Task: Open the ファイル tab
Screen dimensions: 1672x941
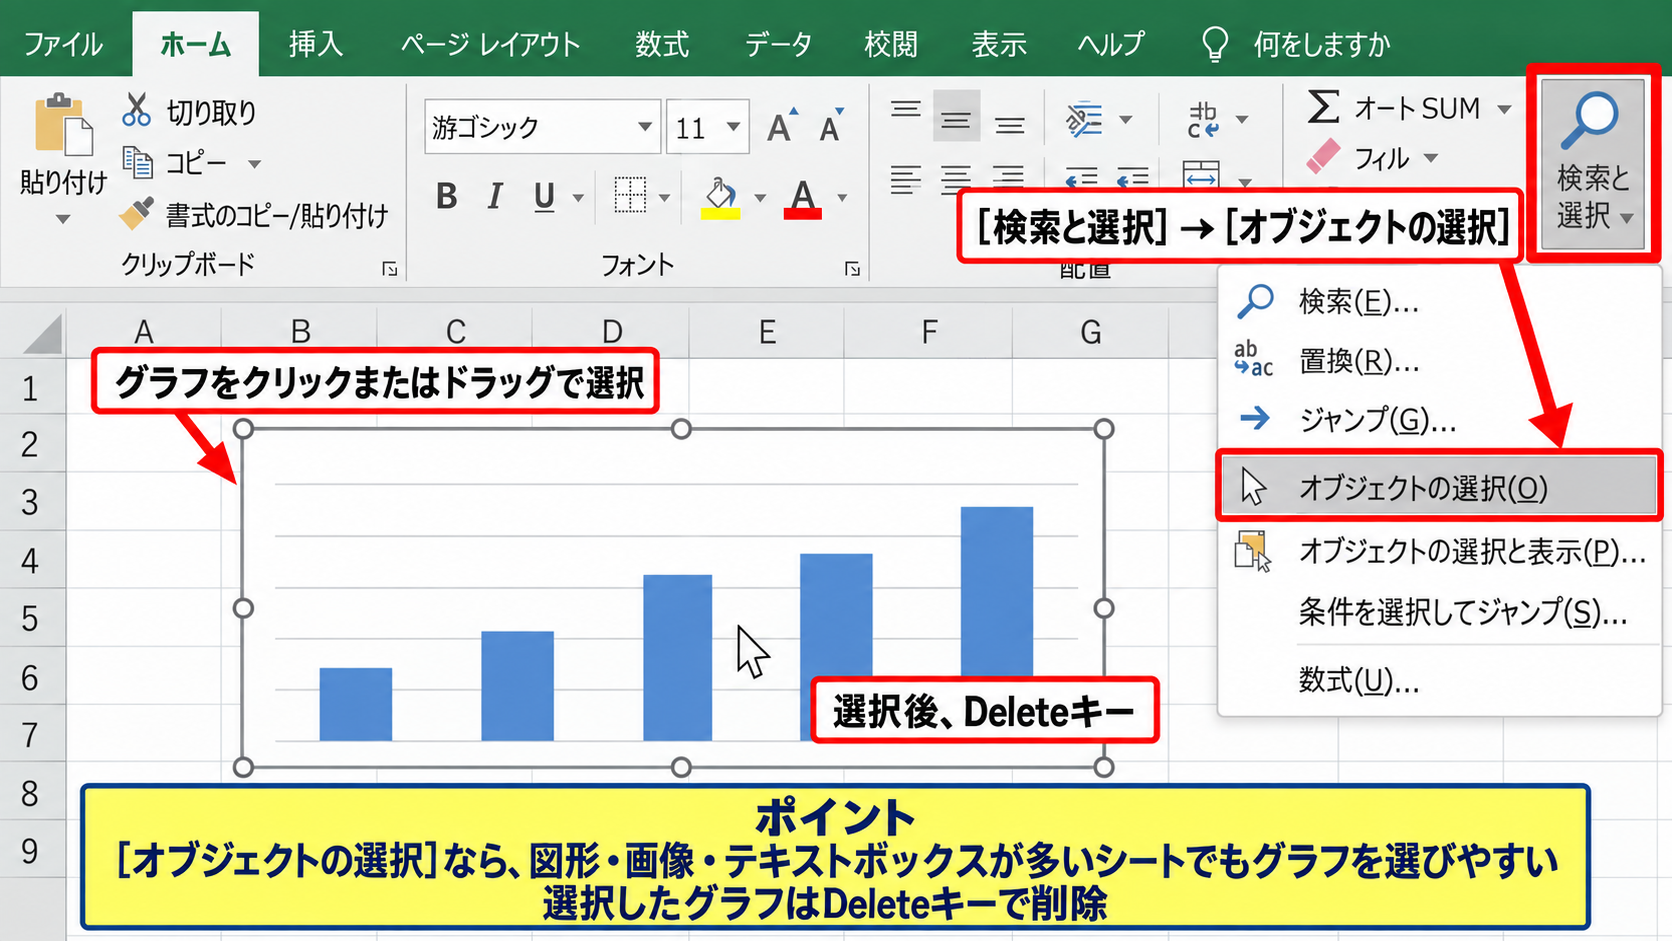Action: (x=64, y=44)
